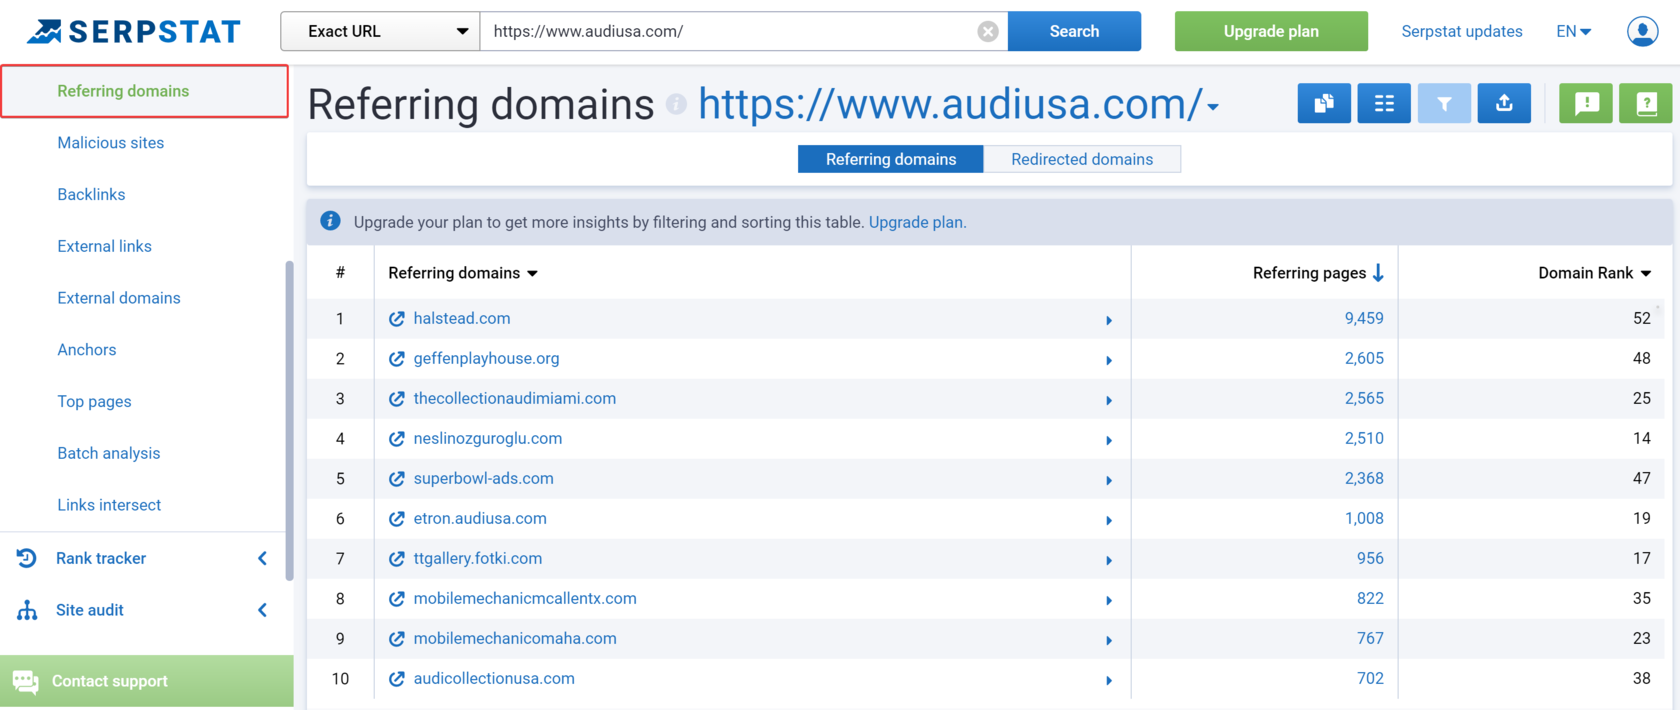
Task: Click the Site audit icon
Action: click(27, 610)
